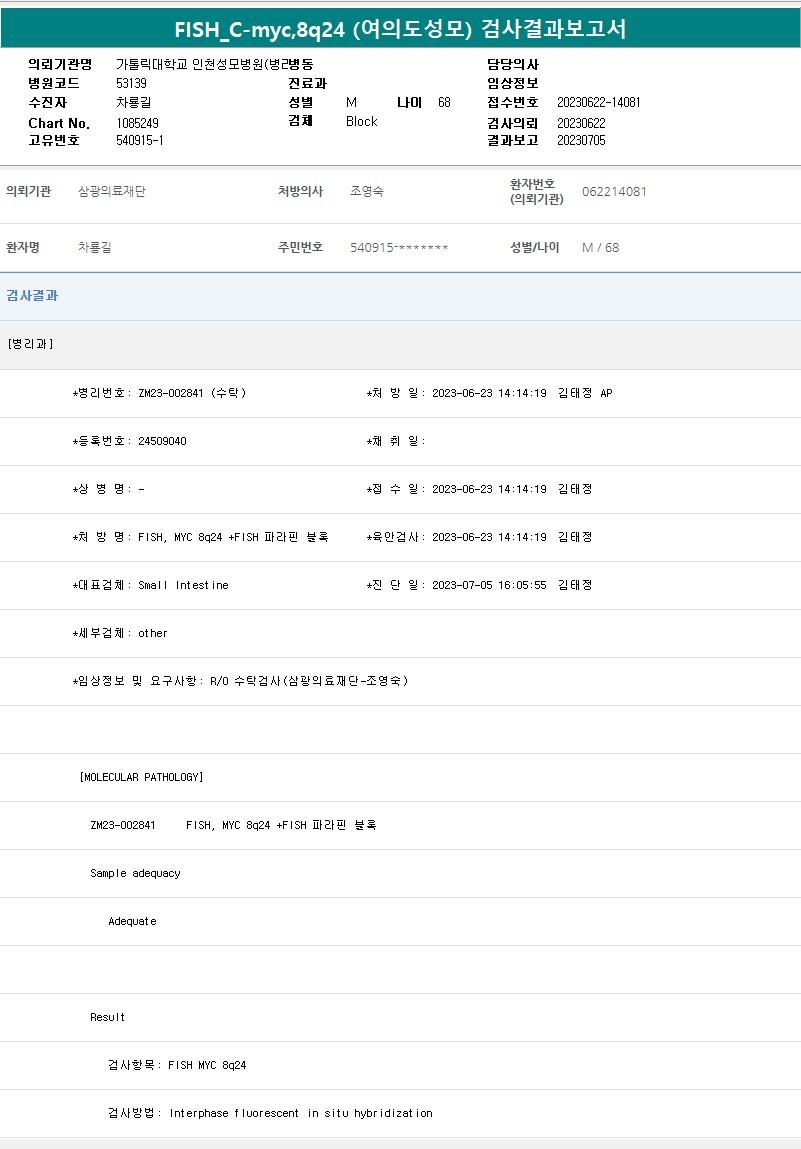Image resolution: width=801 pixels, height=1149 pixels.
Task: Select the 접수번호 value 20230622-14081
Action: [598, 102]
